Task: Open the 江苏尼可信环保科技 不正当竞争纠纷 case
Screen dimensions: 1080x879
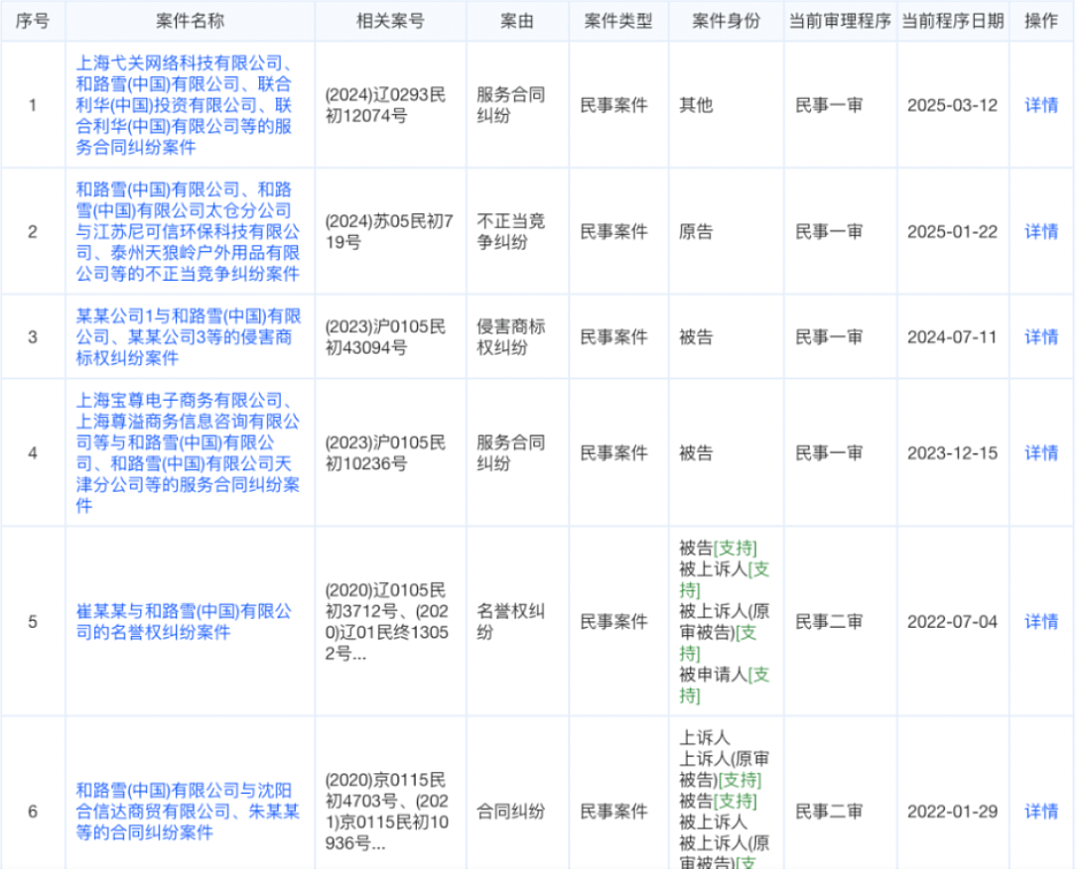Action: tap(188, 232)
